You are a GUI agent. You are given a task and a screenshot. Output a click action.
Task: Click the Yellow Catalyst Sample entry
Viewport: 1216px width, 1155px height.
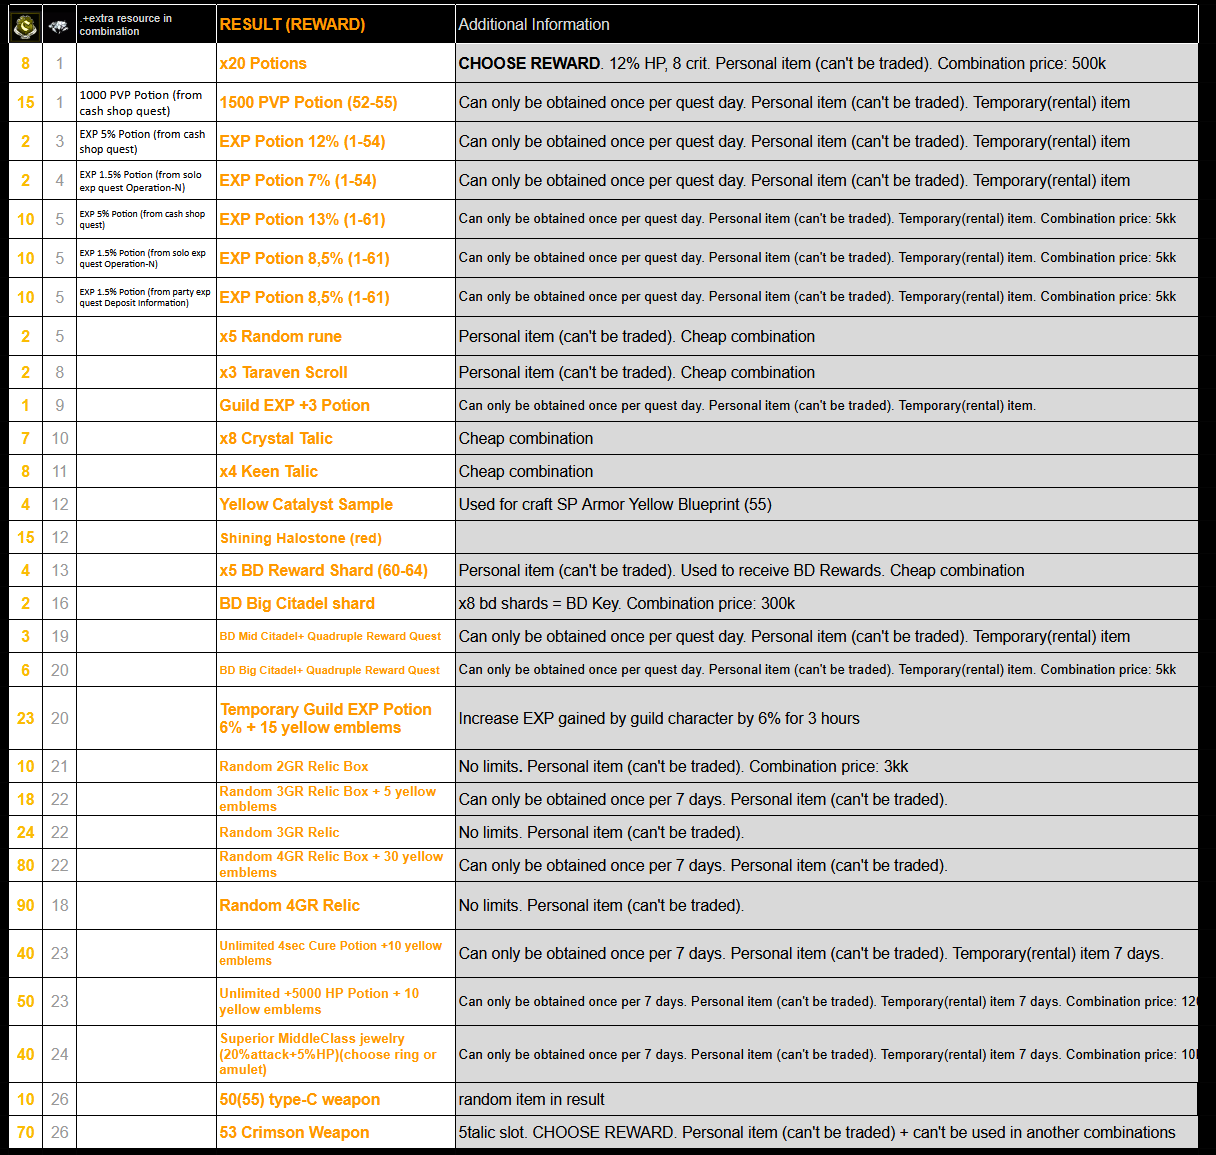(x=306, y=504)
